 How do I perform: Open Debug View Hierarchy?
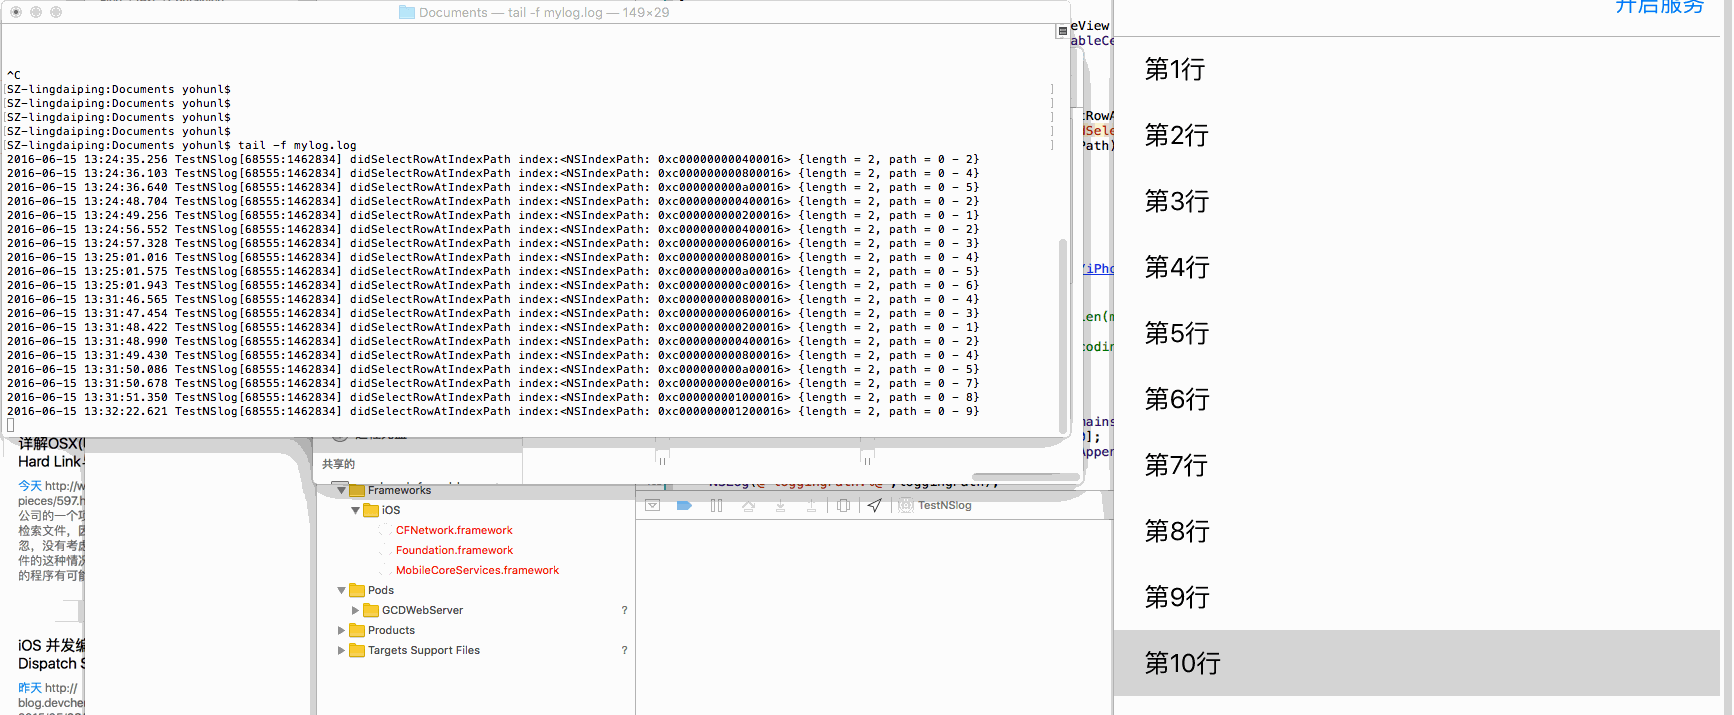[x=843, y=505]
